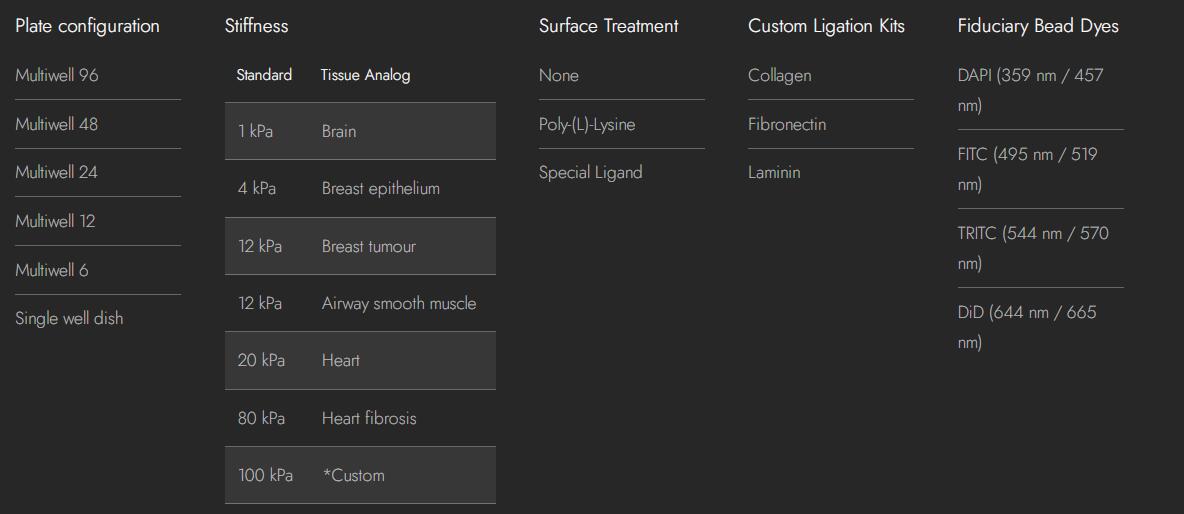
Task: Select the 4 kPa Breast epithelium row
Action: click(359, 189)
